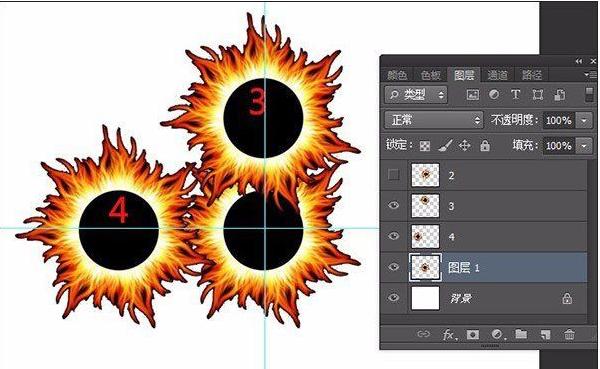Lock transparent pixels icon
600x369 pixels.
coord(425,146)
